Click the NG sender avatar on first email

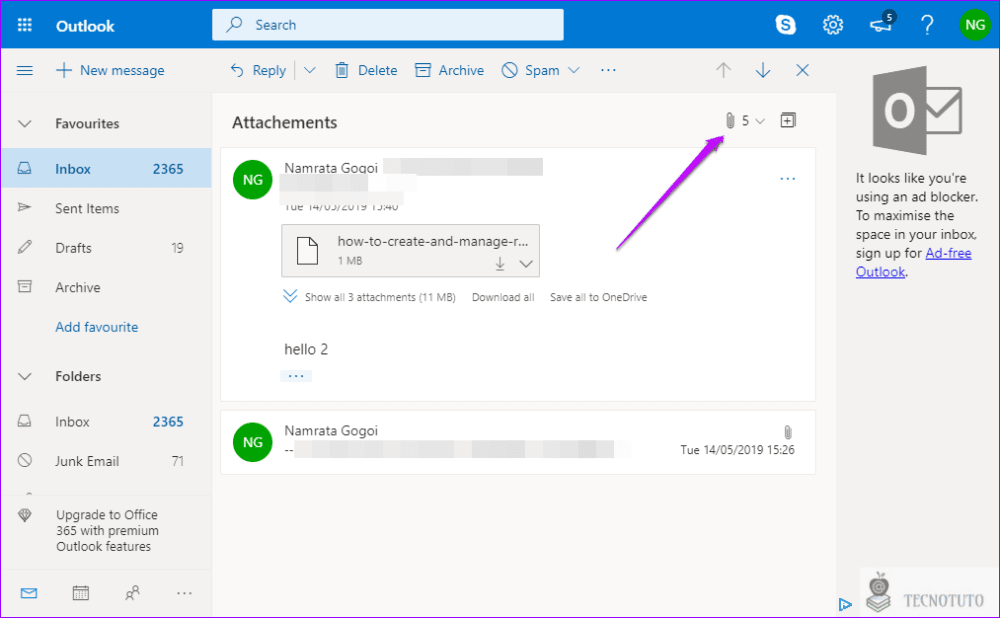(253, 180)
